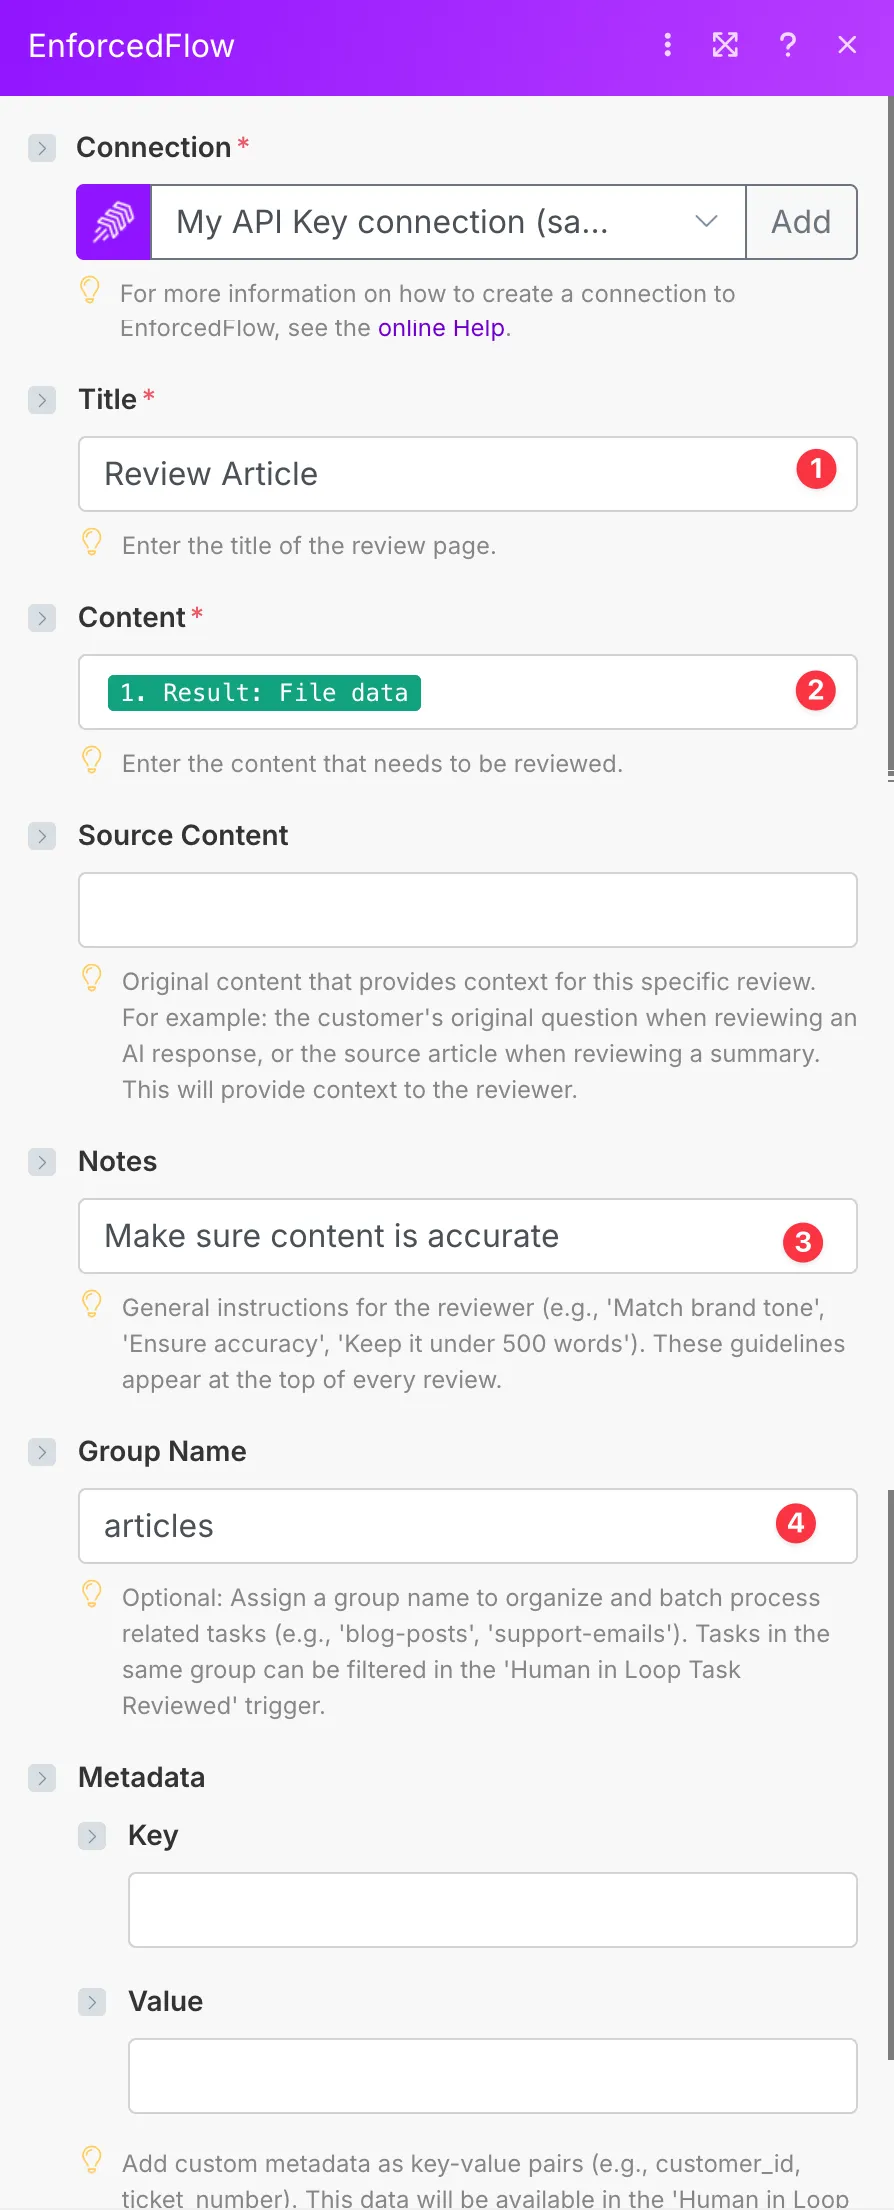Expand the Connection field toggle arrow
Image resolution: width=894 pixels, height=2210 pixels.
(42, 149)
